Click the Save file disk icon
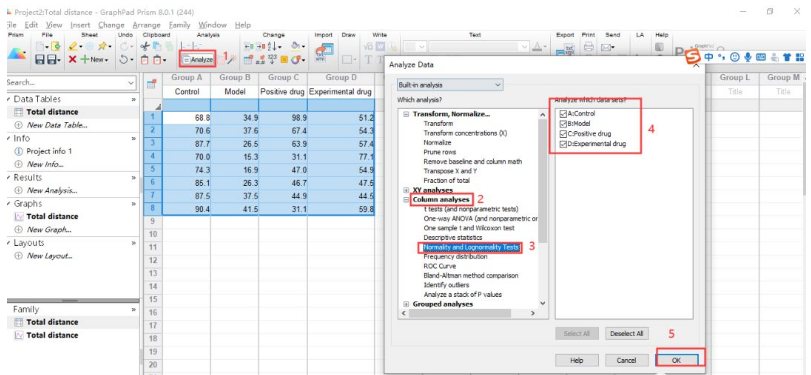This screenshot has height=375, width=811. coord(40,60)
